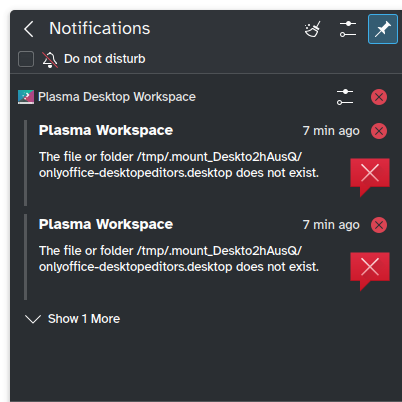The width and height of the screenshot is (402, 402).
Task: Expand with the Show 1 More chevron
Action: point(33,319)
